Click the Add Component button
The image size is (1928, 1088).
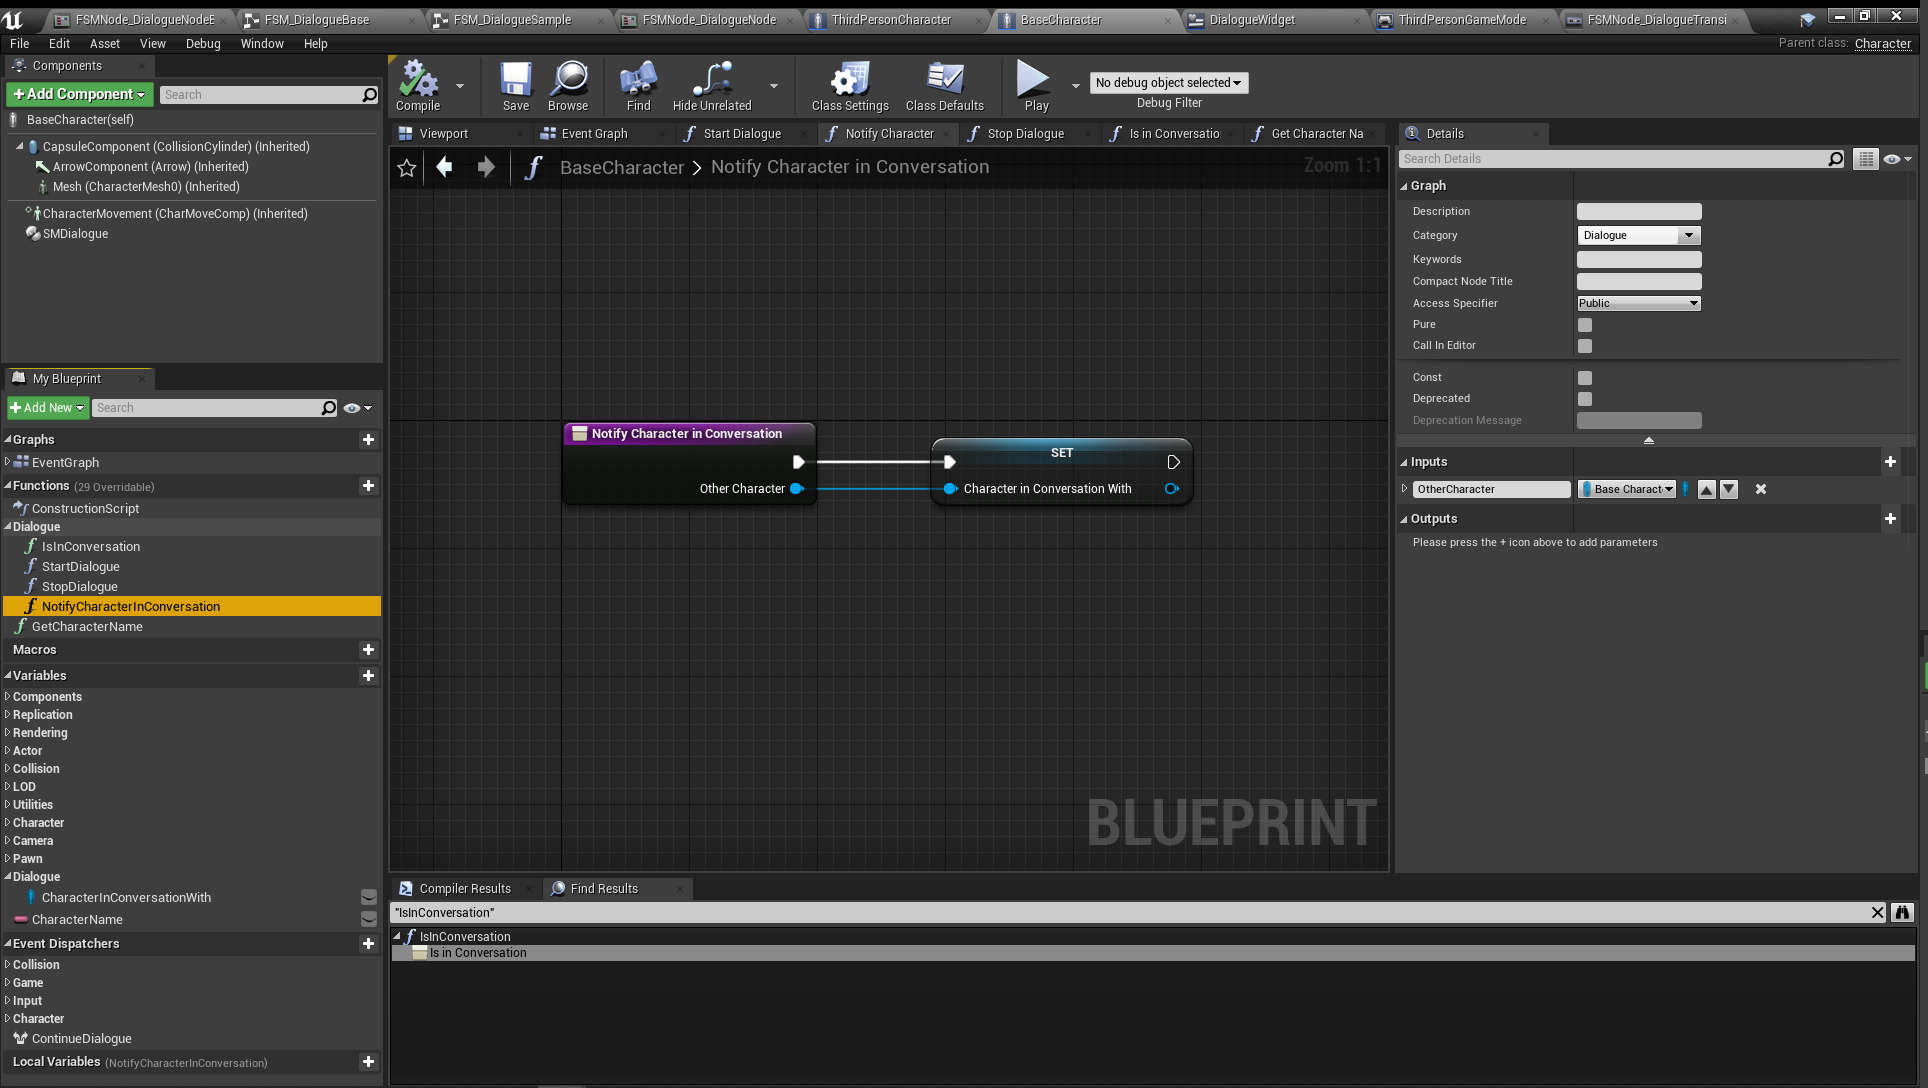[x=79, y=94]
